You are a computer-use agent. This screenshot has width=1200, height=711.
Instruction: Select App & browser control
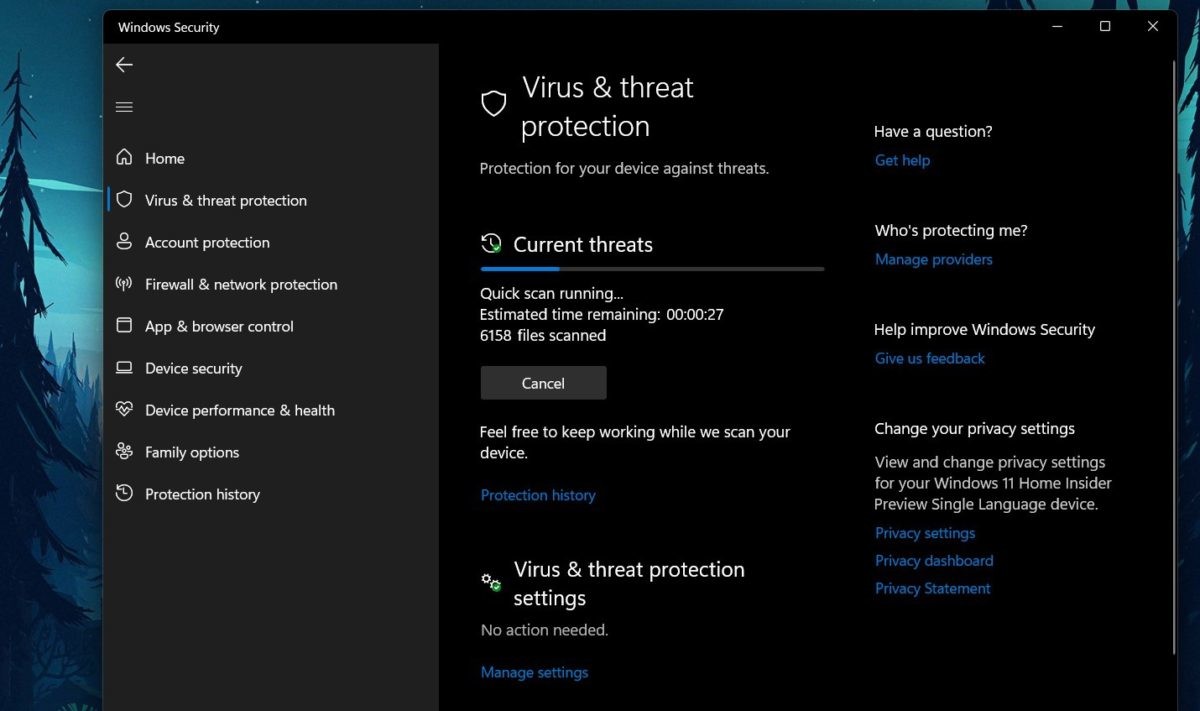[272, 326]
